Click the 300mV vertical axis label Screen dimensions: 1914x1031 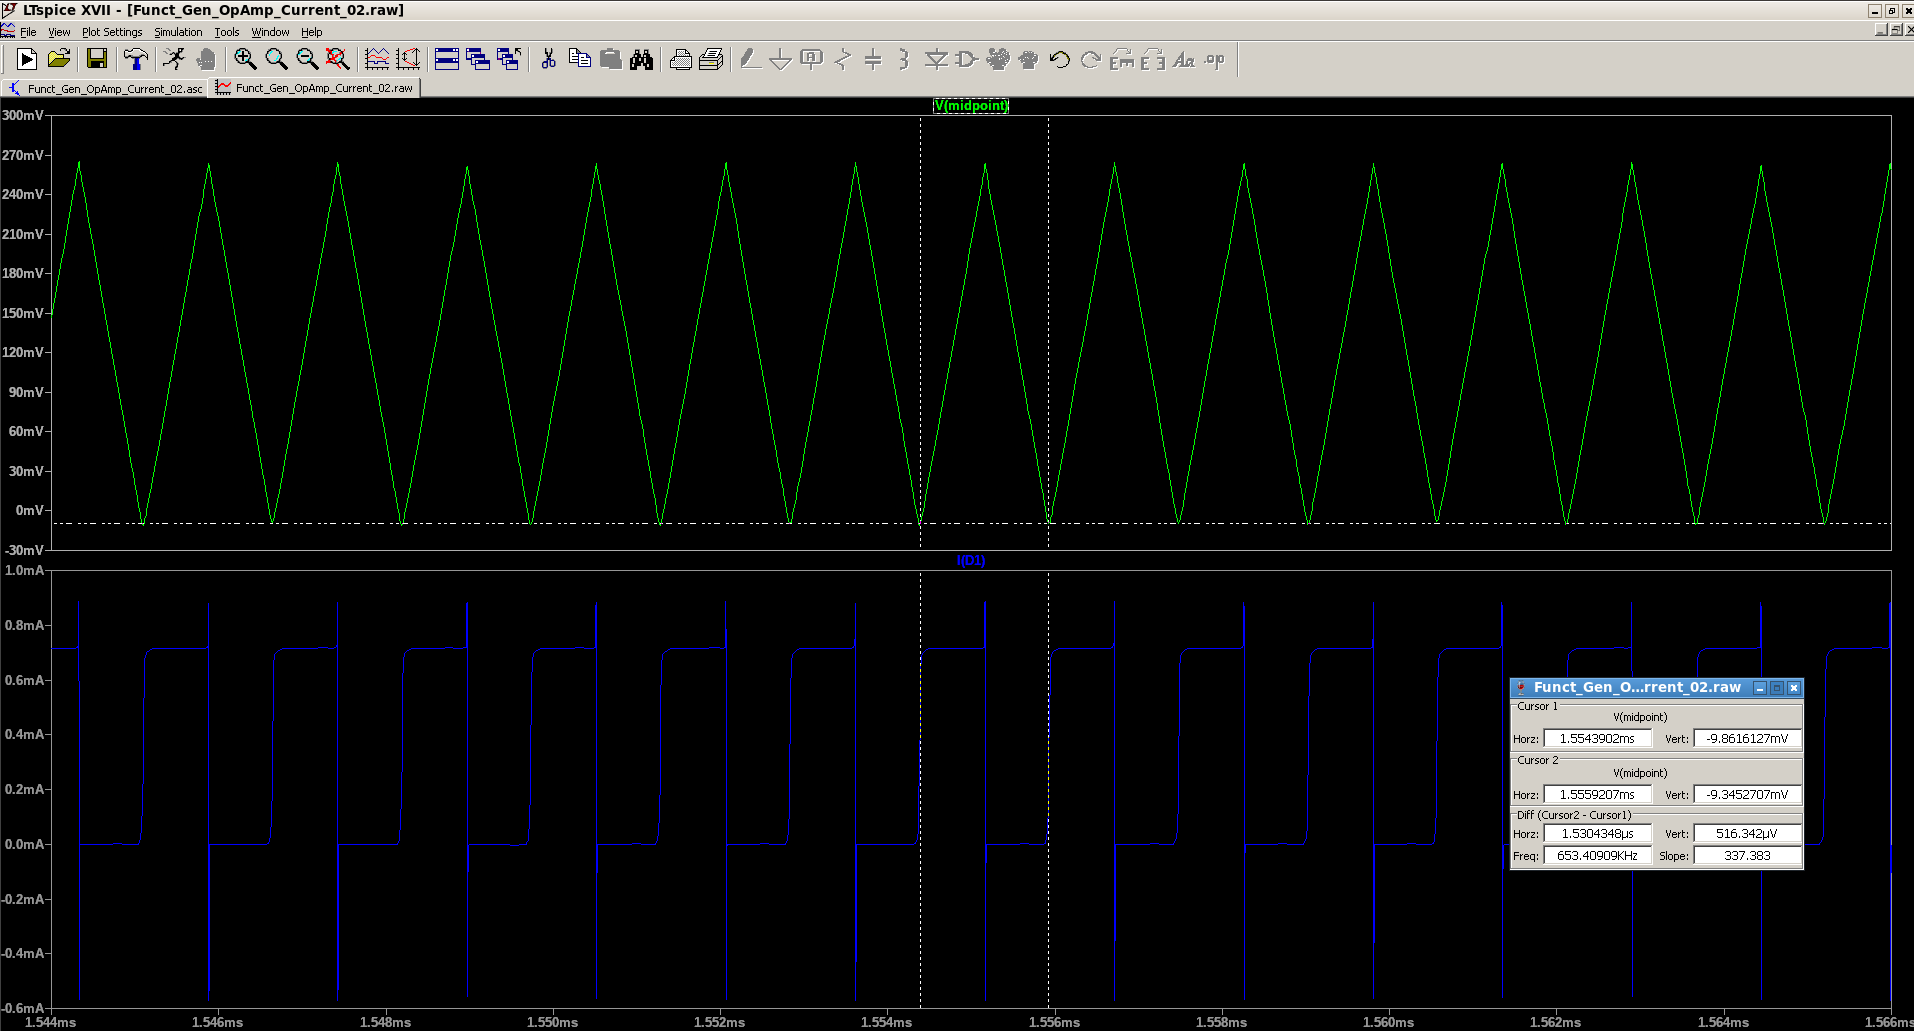tap(22, 116)
